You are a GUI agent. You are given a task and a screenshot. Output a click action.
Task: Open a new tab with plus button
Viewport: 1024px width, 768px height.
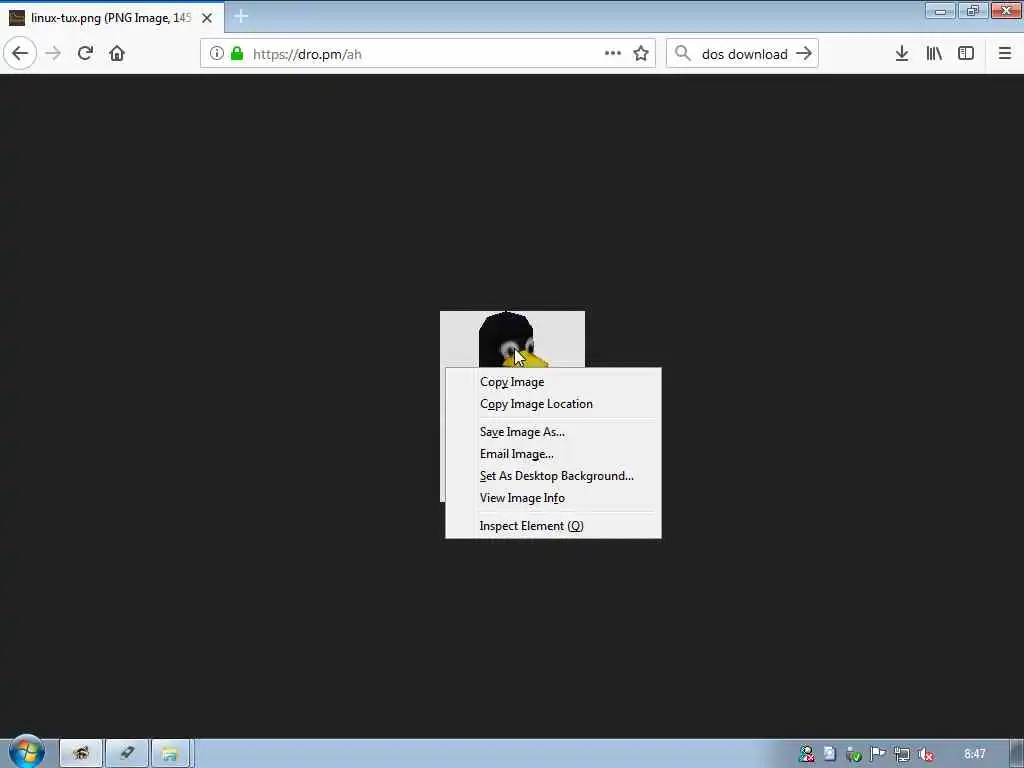tap(241, 17)
